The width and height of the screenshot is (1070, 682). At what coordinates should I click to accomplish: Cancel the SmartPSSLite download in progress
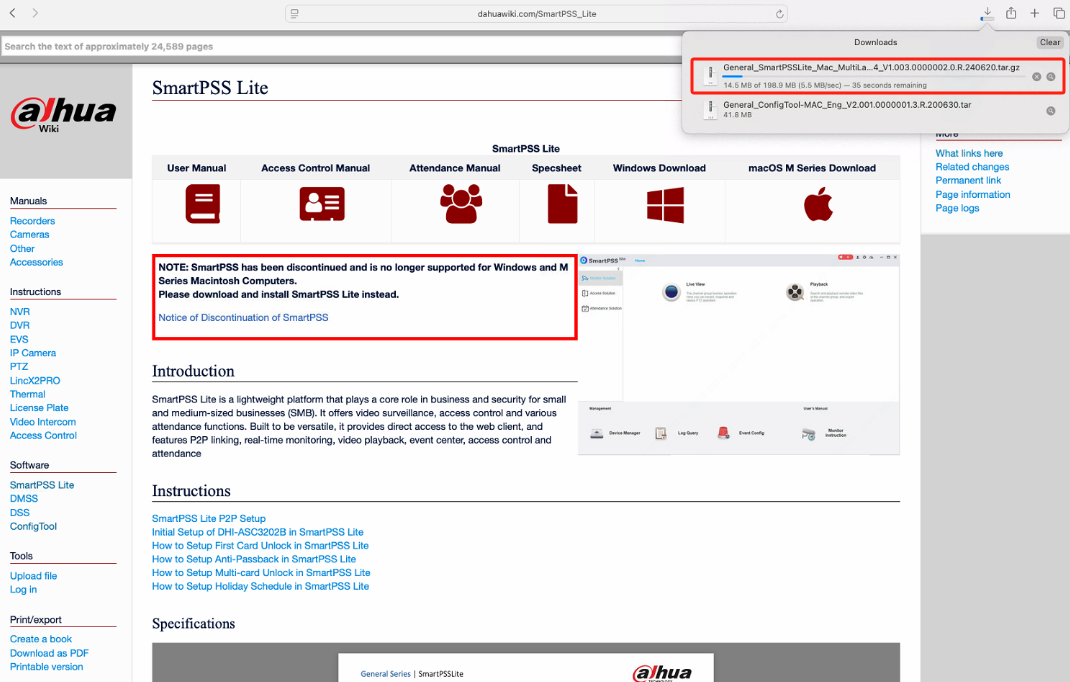pyautogui.click(x=1037, y=77)
